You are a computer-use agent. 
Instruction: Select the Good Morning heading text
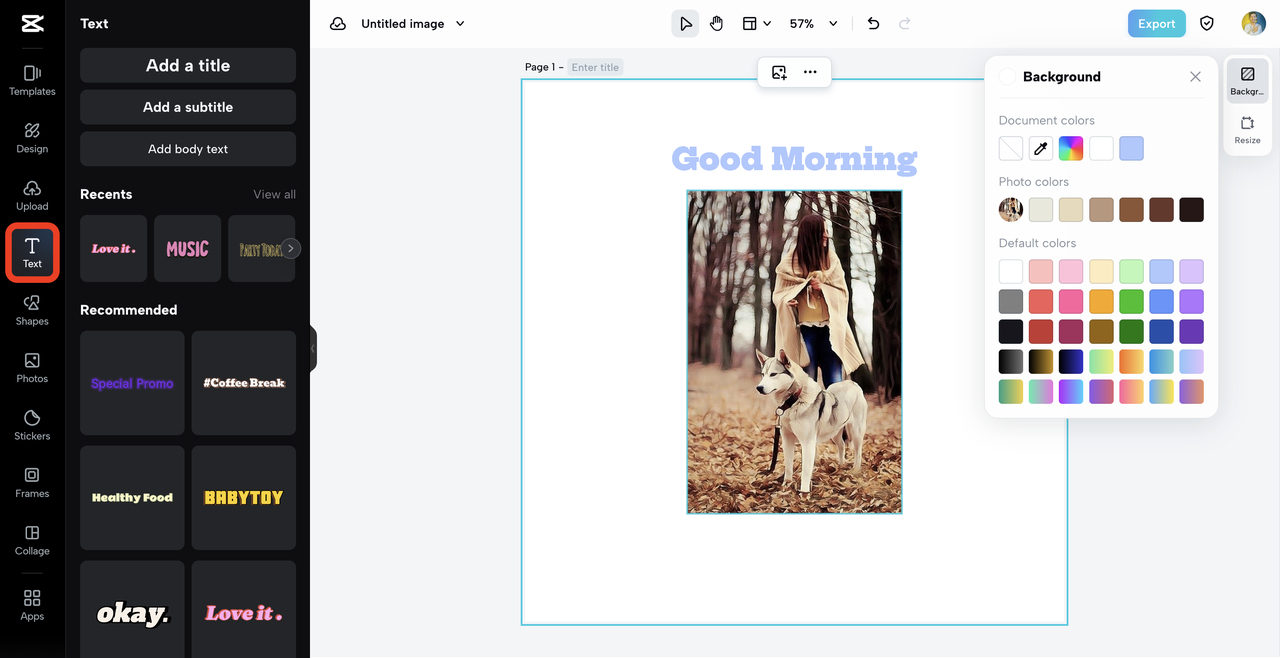click(x=794, y=159)
